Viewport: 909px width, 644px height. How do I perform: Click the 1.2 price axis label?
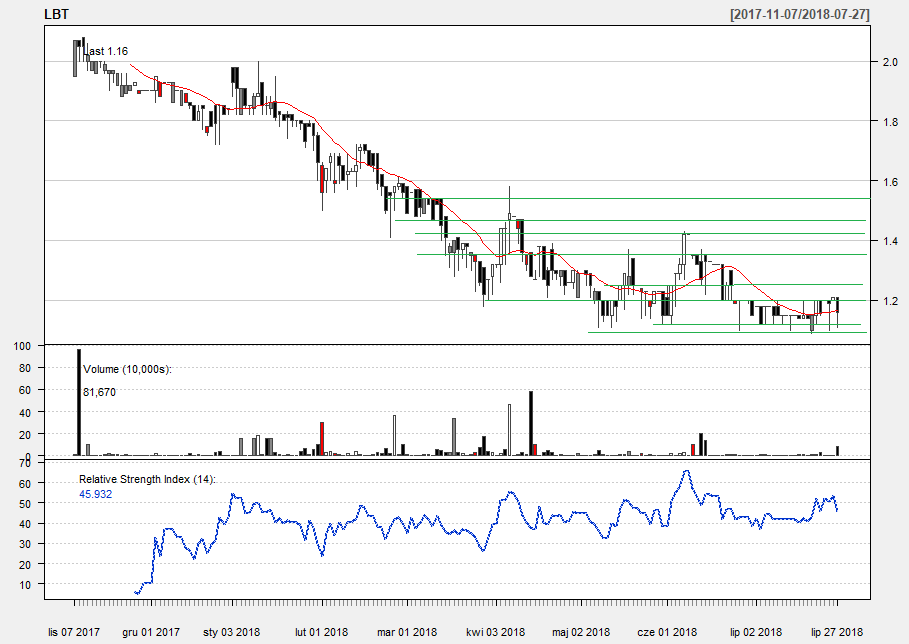(891, 301)
